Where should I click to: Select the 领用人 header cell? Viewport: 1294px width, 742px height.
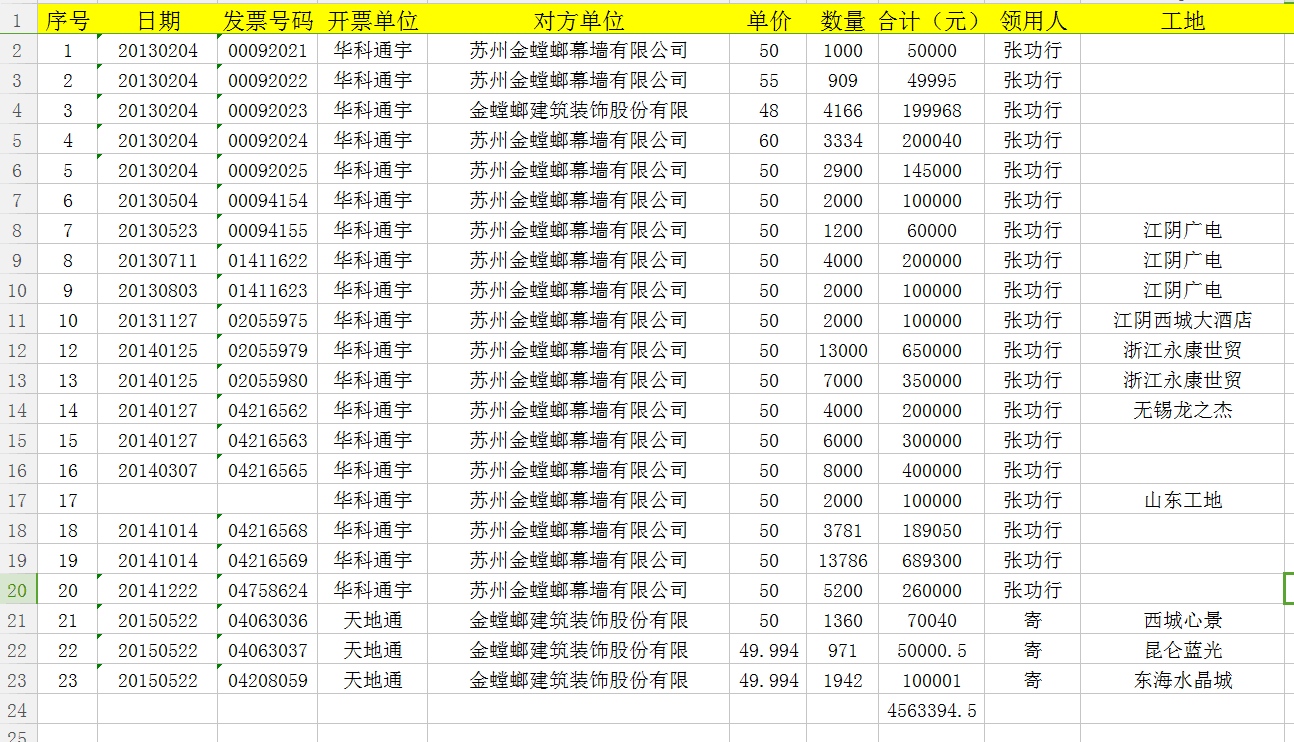1033,20
